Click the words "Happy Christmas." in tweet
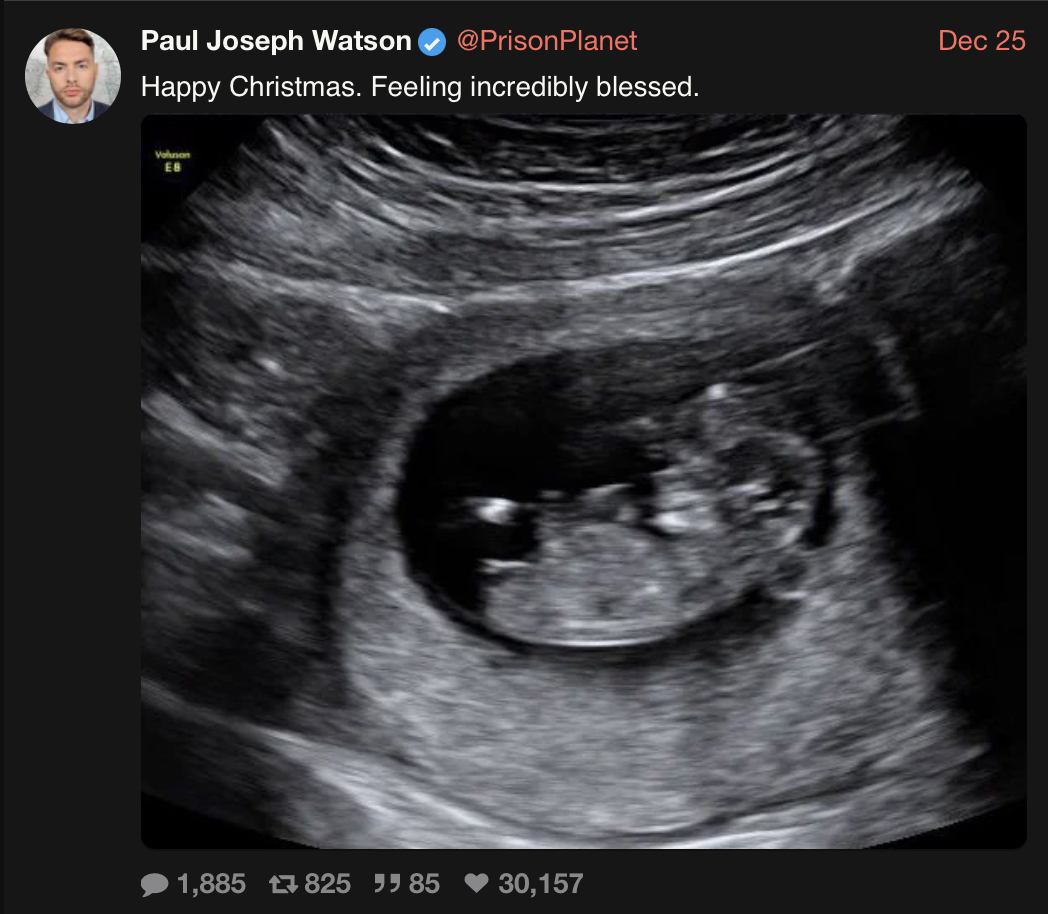 tap(251, 88)
